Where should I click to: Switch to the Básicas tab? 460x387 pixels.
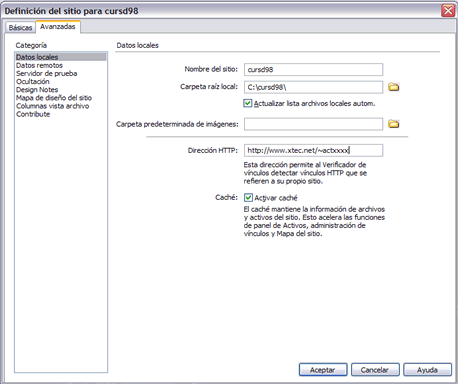pos(20,28)
